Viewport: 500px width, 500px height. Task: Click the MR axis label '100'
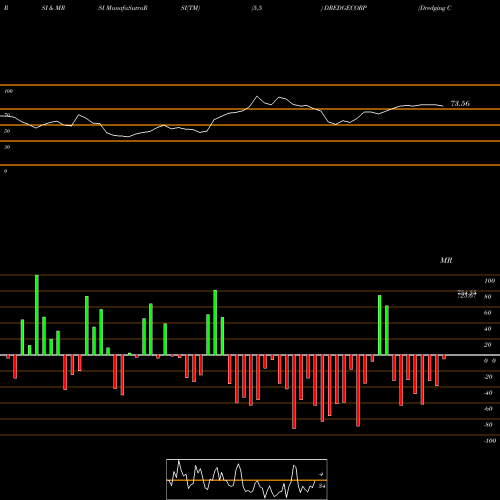click(489, 281)
